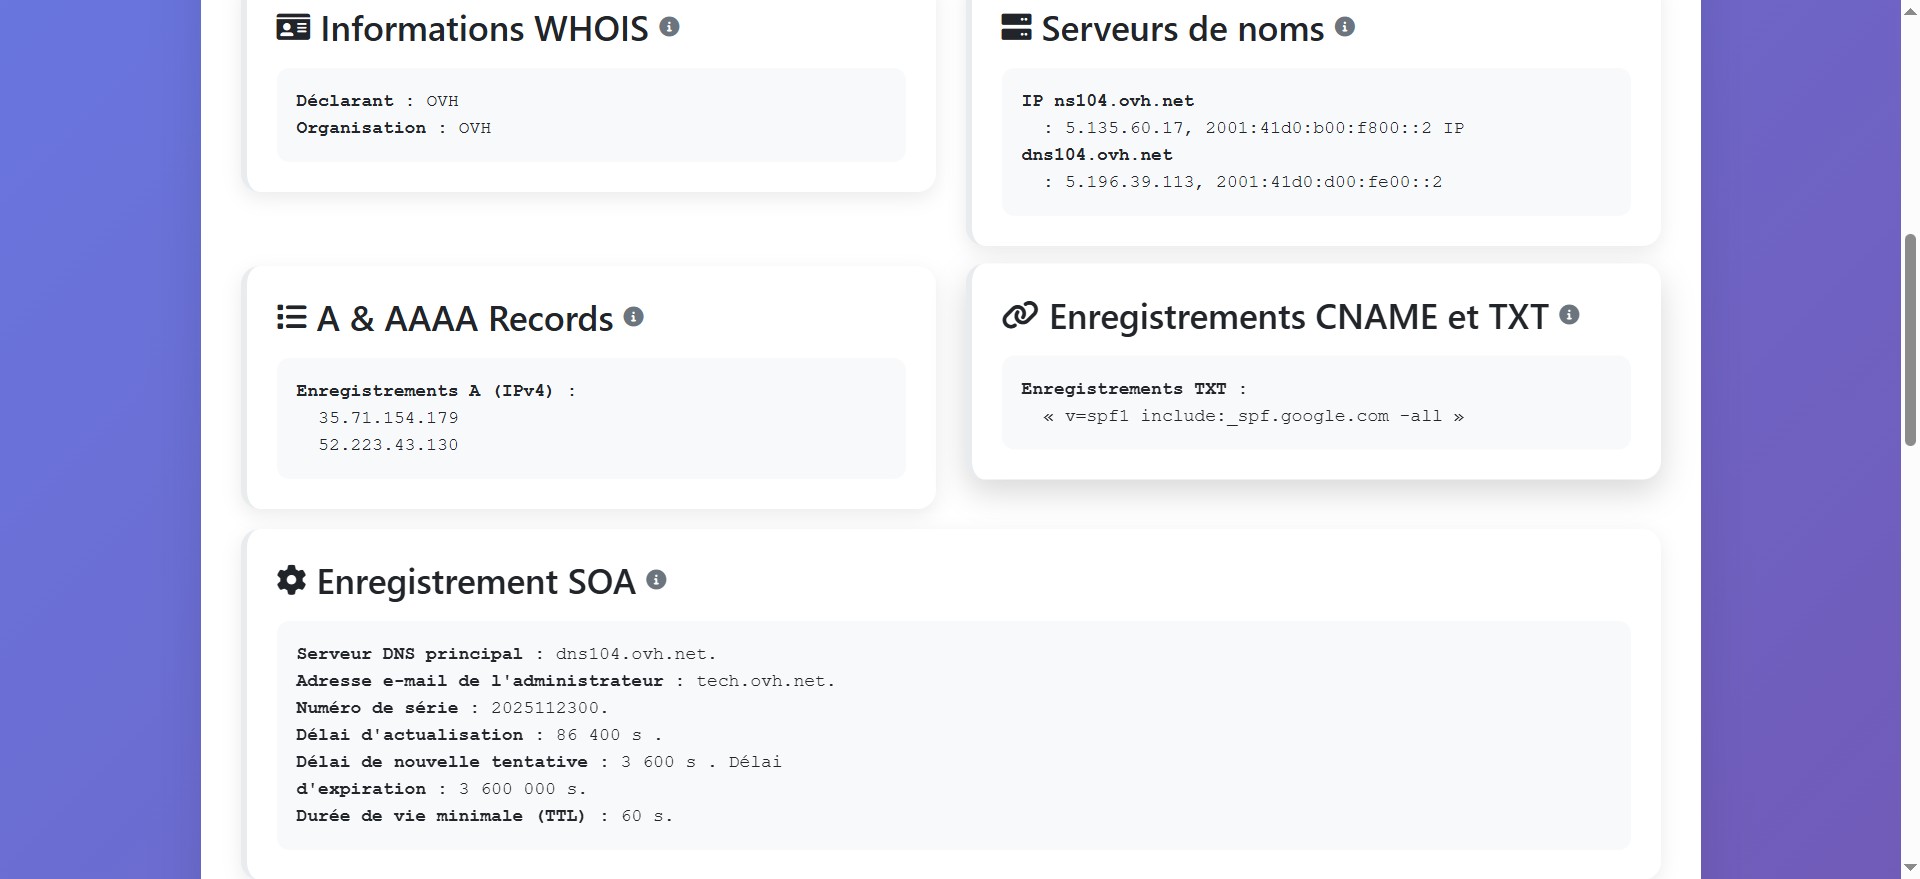The width and height of the screenshot is (1920, 879).
Task: Click the list icon next to A & AAAA Records
Action: pyautogui.click(x=291, y=317)
